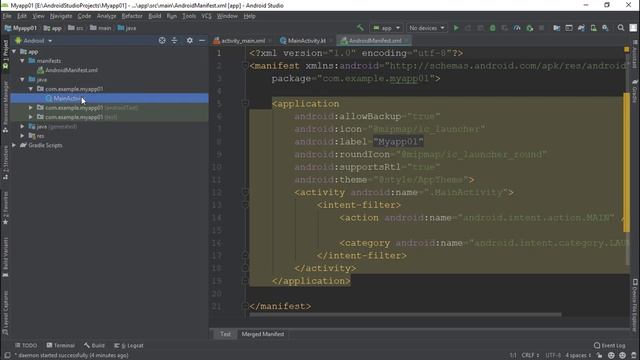640x360 pixels.
Task: Select the Text tab below editor
Action: [x=225, y=334]
